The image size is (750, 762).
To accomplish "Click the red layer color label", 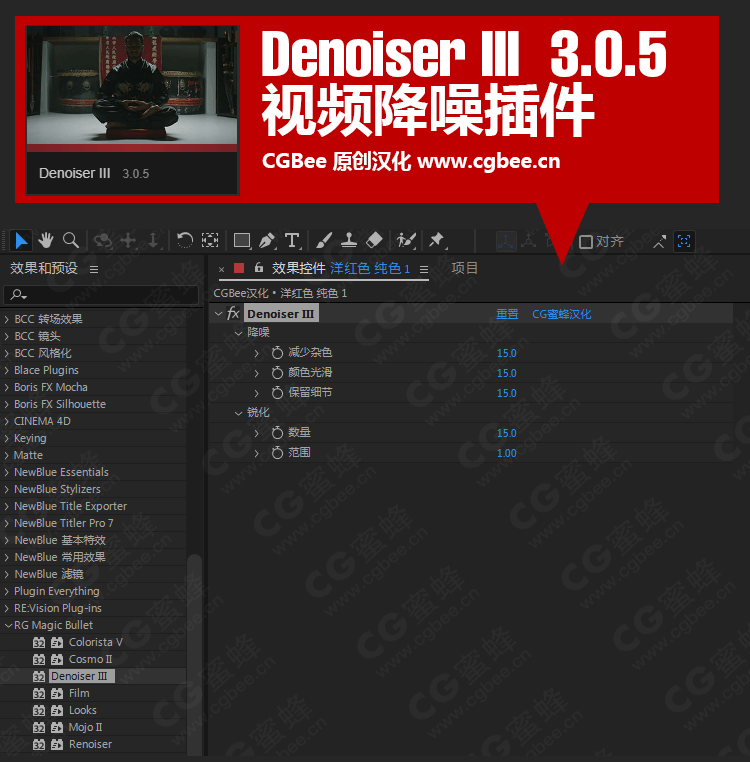I will pyautogui.click(x=239, y=268).
